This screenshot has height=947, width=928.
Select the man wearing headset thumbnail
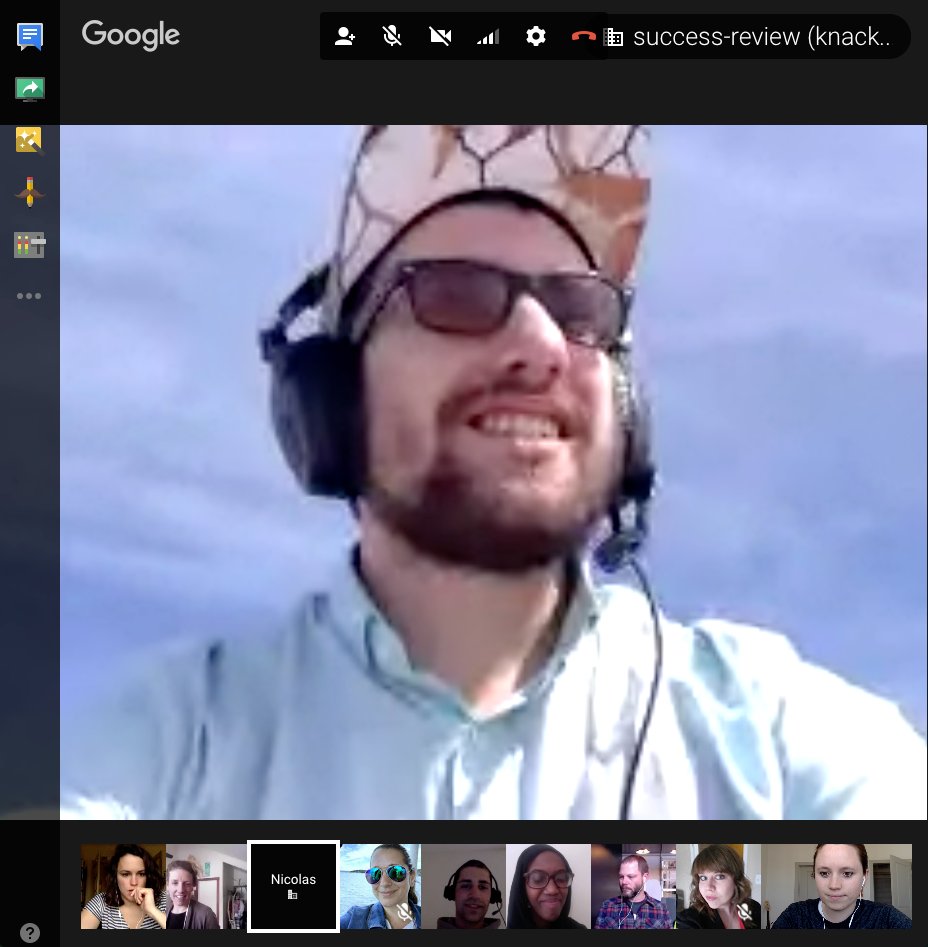464,886
